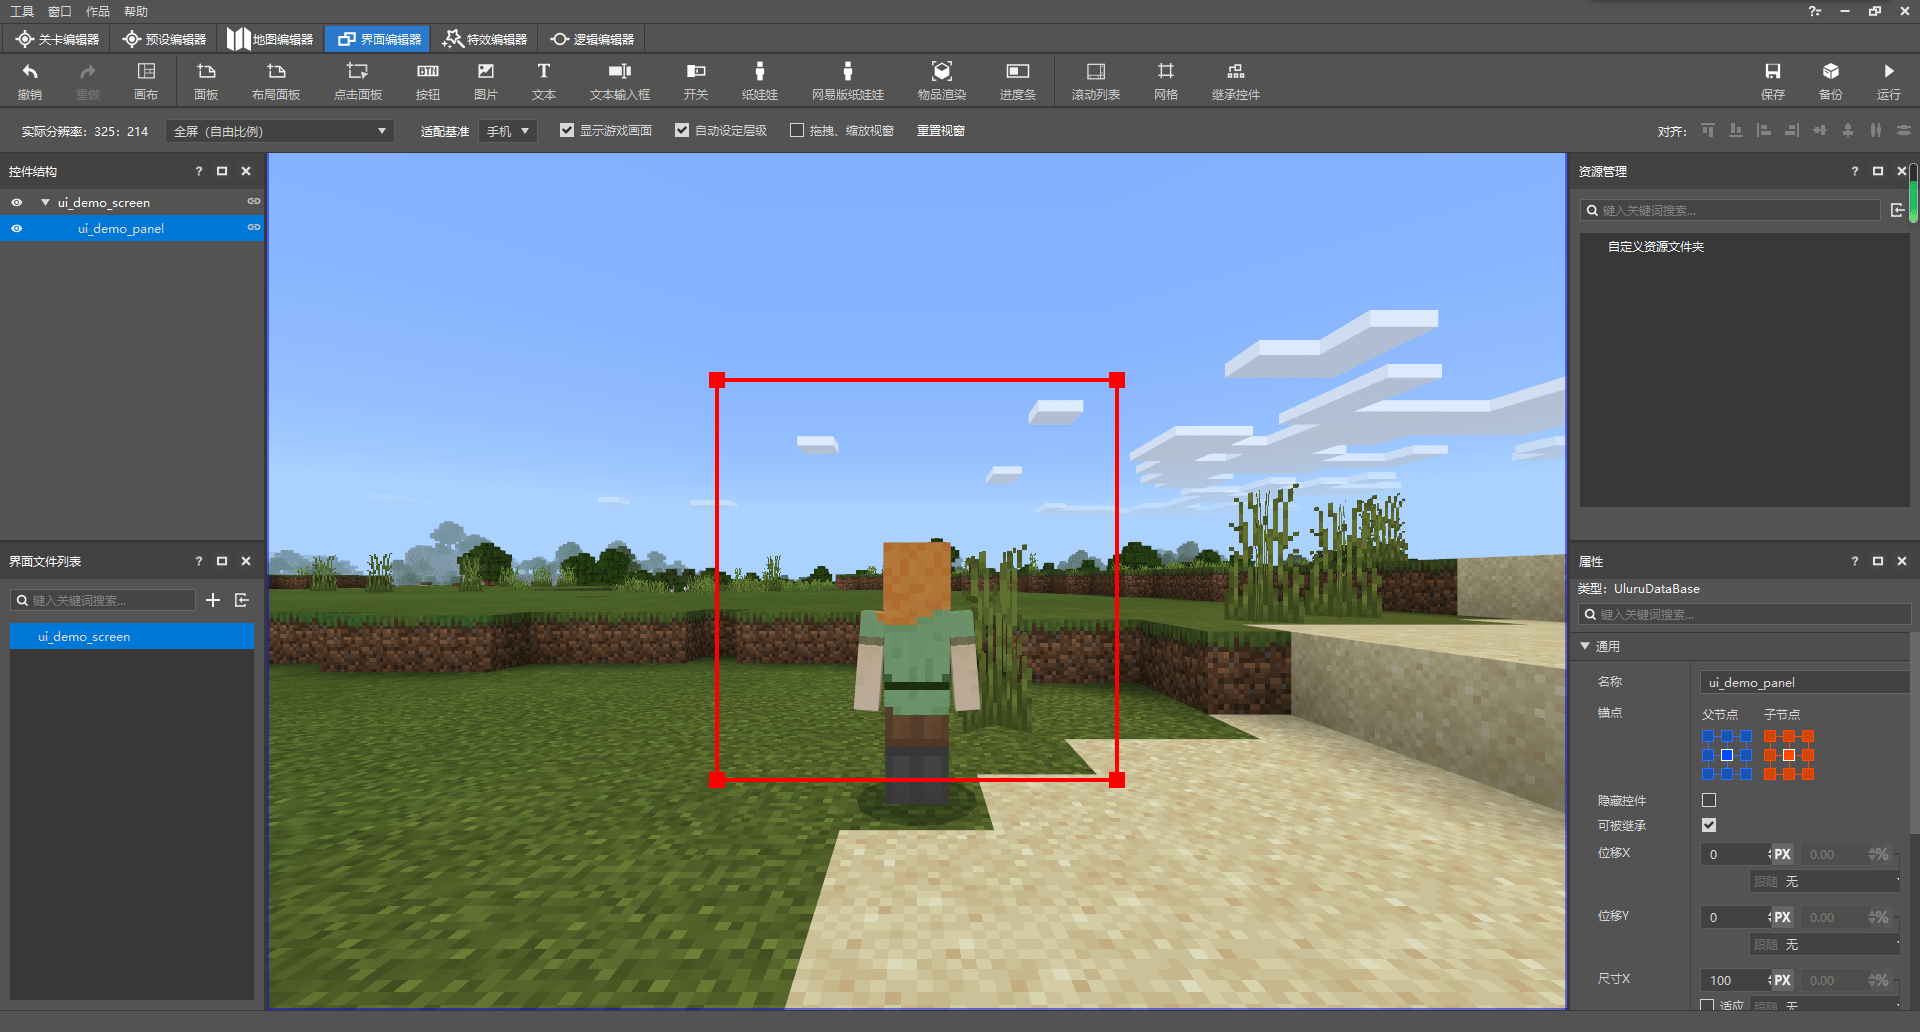1920x1032 pixels.
Task: Open the 适配基准 手机 dropdown
Action: point(508,131)
